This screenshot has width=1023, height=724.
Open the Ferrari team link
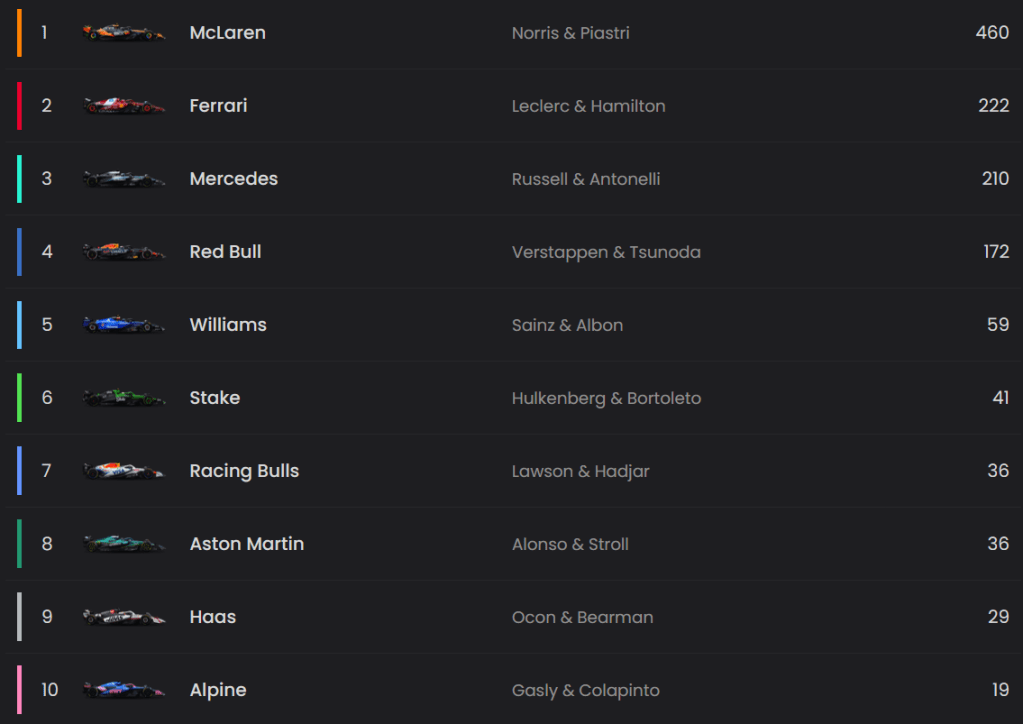[x=218, y=106]
